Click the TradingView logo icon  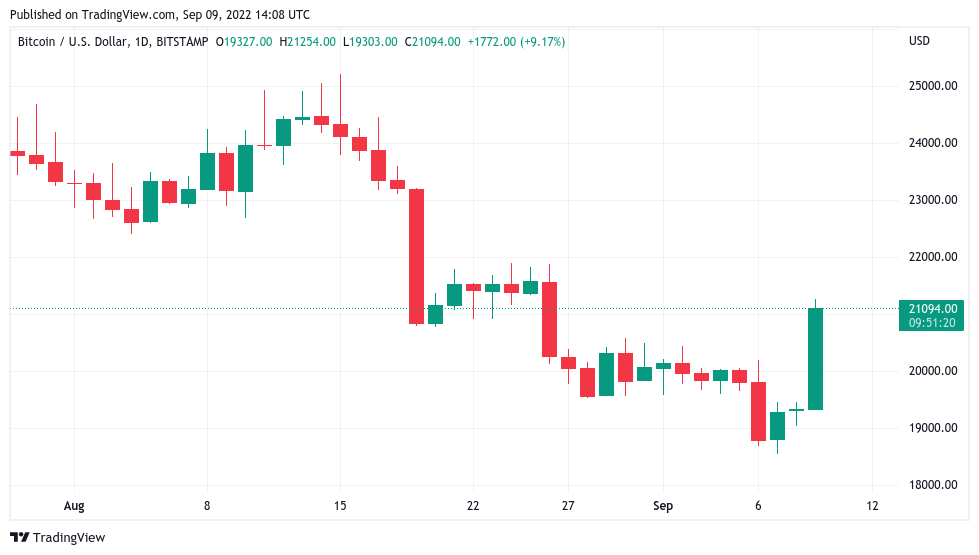point(19,537)
